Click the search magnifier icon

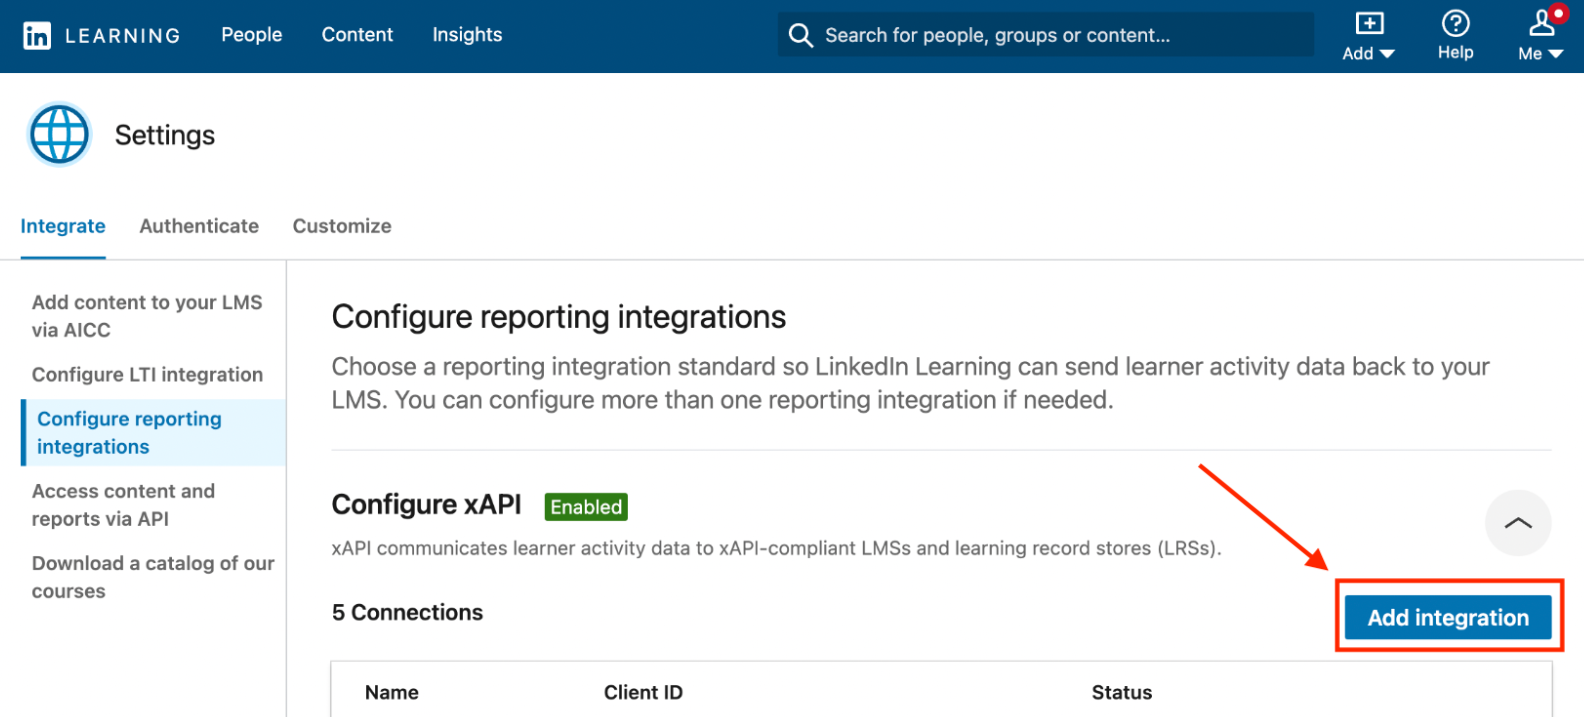[800, 35]
